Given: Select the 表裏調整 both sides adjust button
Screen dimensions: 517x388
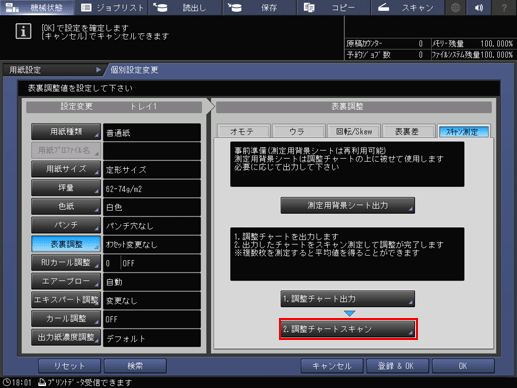Looking at the screenshot, I should [x=66, y=244].
